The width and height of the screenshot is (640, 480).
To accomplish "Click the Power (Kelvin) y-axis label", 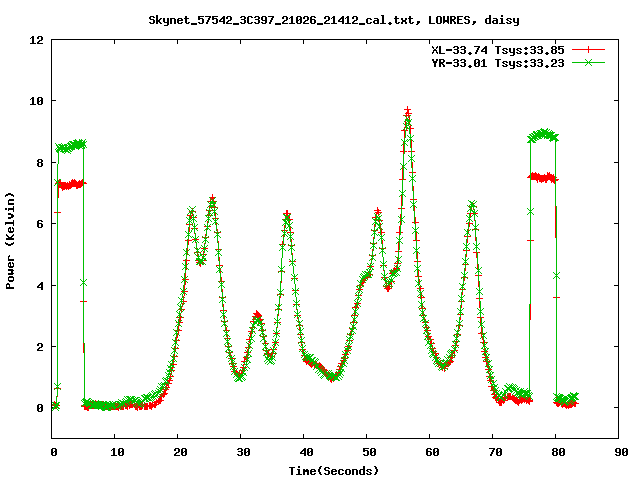I will pyautogui.click(x=10, y=241).
